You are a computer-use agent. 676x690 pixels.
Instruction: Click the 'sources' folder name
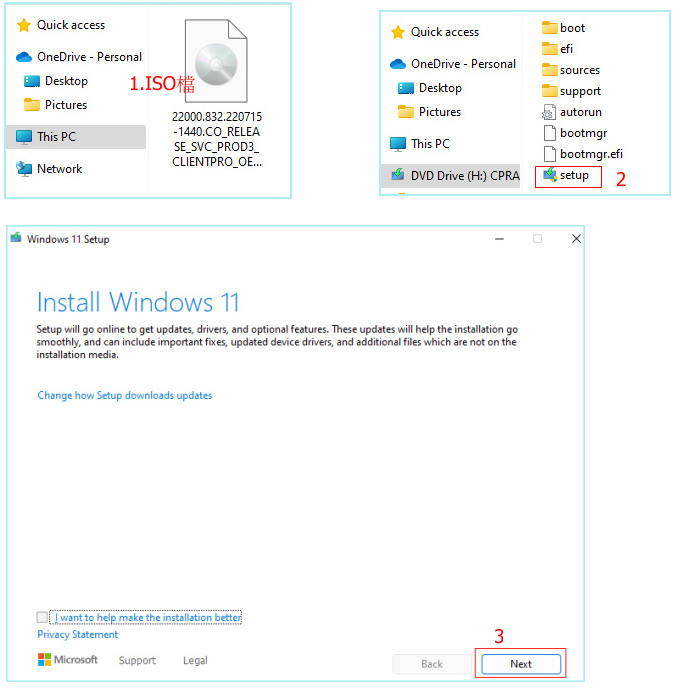click(580, 70)
